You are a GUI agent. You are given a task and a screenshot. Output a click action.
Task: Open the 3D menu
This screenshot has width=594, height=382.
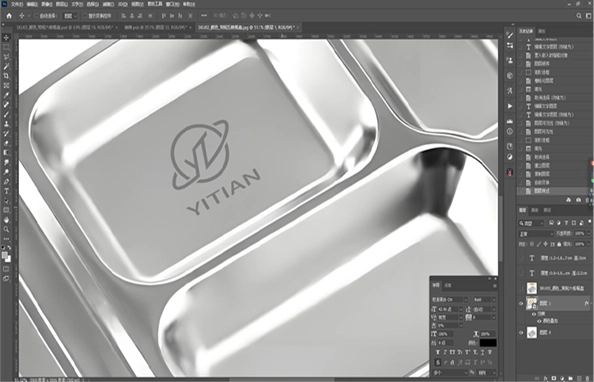click(122, 4)
